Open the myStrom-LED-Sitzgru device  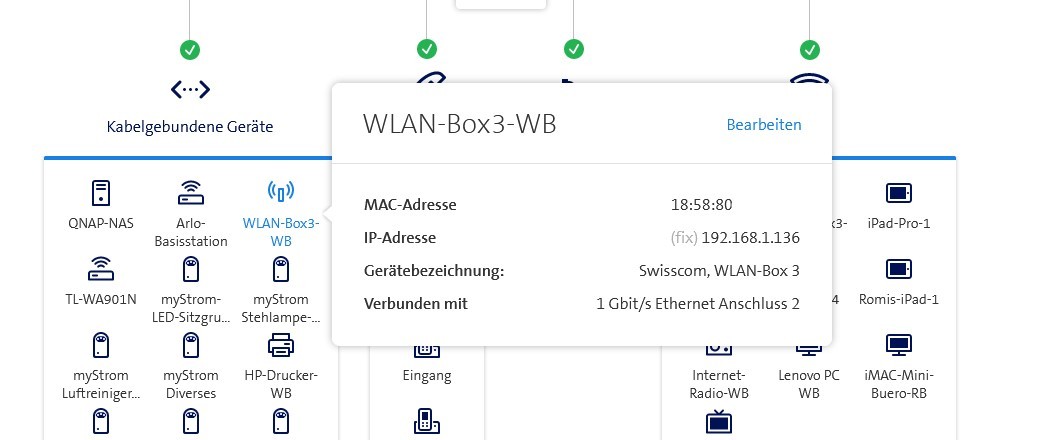(190, 269)
